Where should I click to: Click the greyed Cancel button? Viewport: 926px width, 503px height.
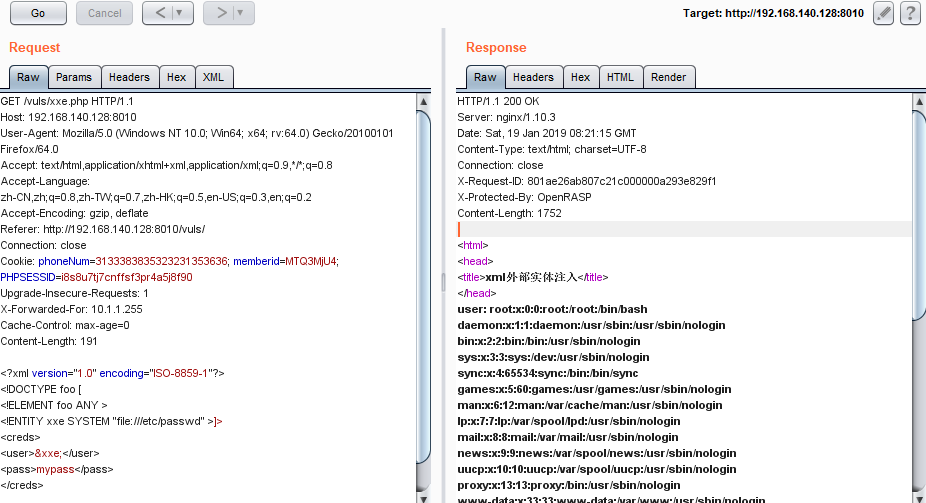point(105,13)
